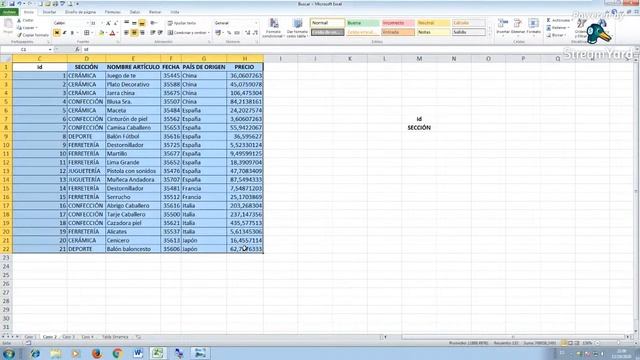Viewport: 640px width, 360px height.
Task: Click the Formato cells button
Action: 533,27
